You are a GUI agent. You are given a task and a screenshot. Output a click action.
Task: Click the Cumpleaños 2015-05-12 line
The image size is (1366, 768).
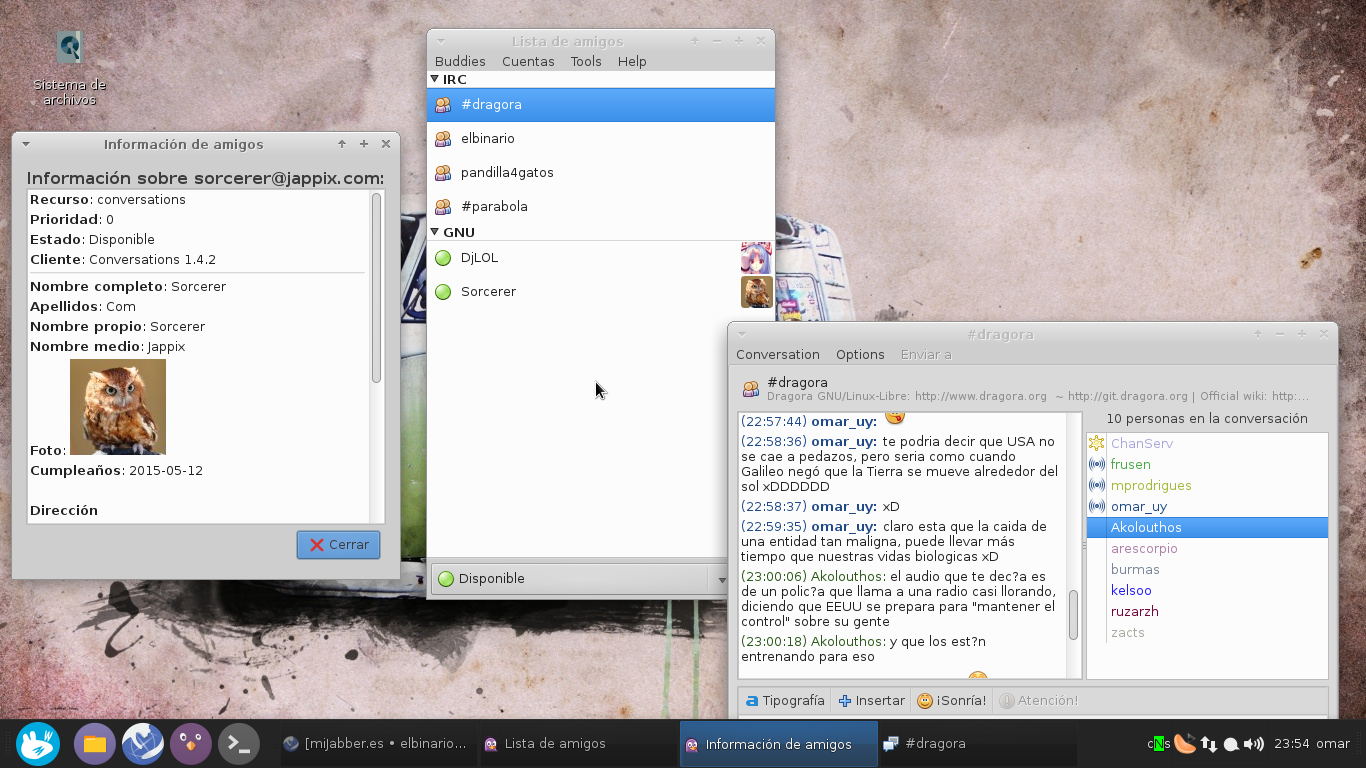click(116, 470)
